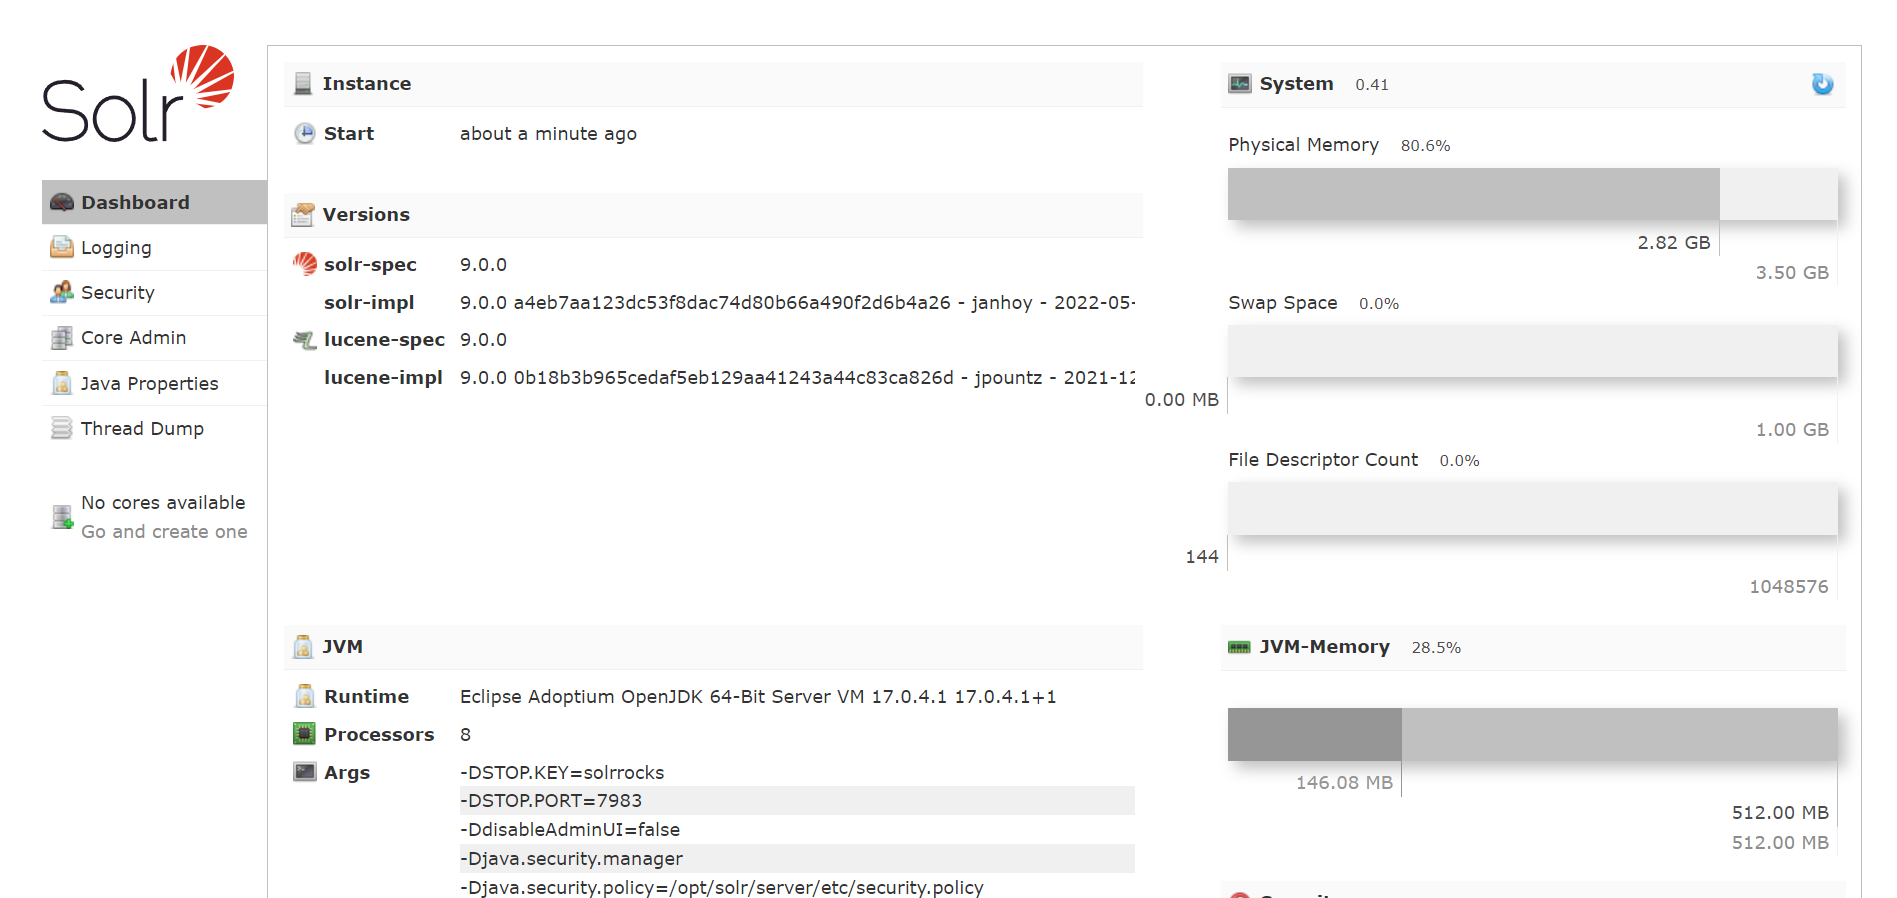This screenshot has height=898, width=1897.
Task: Click the 0.00 MB swap used label
Action: [x=1181, y=400]
